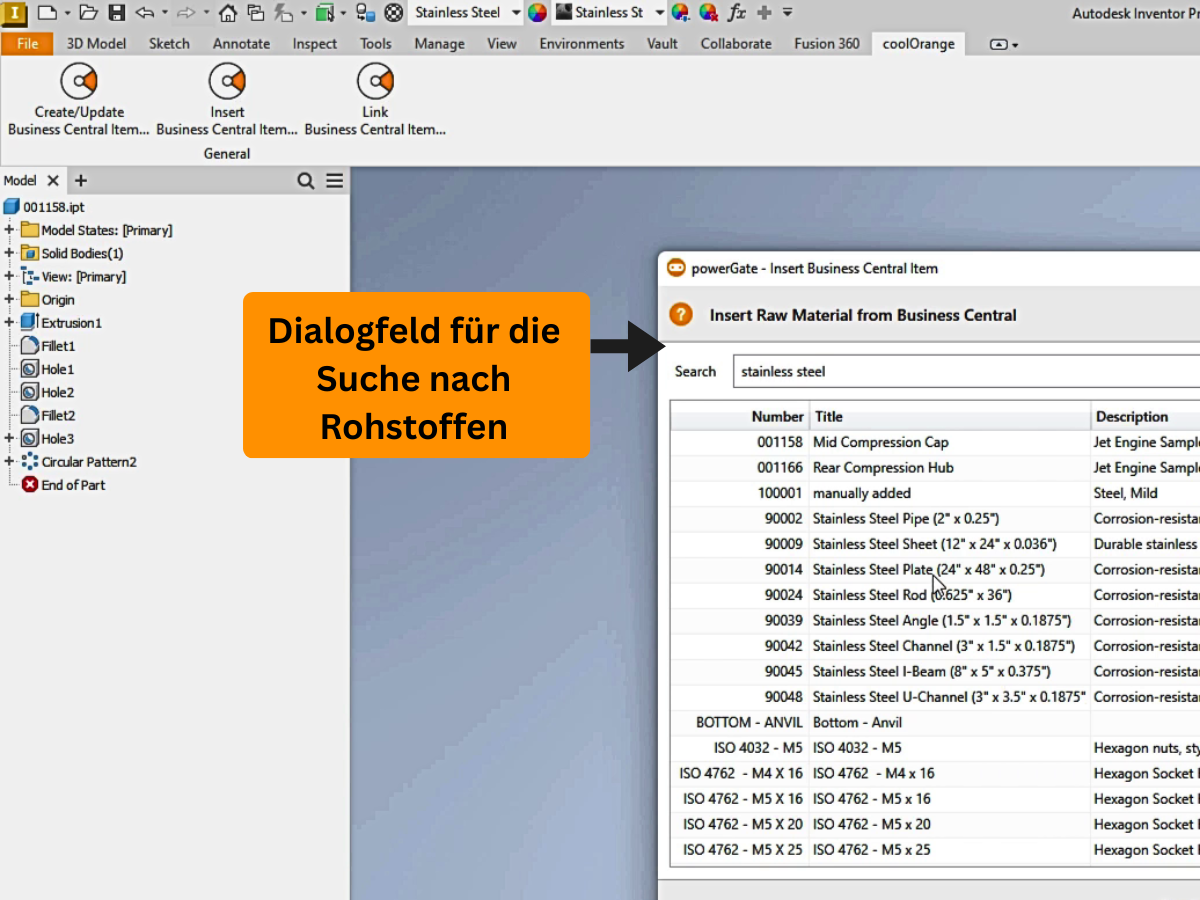1200x900 pixels.
Task: Click the checkered sphere icon beside Stainless Steel material
Action: click(394, 13)
